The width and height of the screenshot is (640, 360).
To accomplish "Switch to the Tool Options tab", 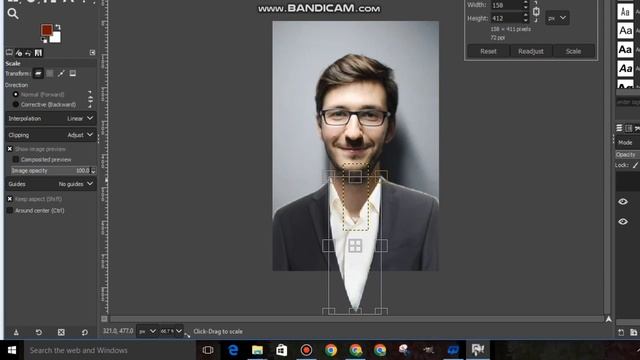I will tap(9, 53).
